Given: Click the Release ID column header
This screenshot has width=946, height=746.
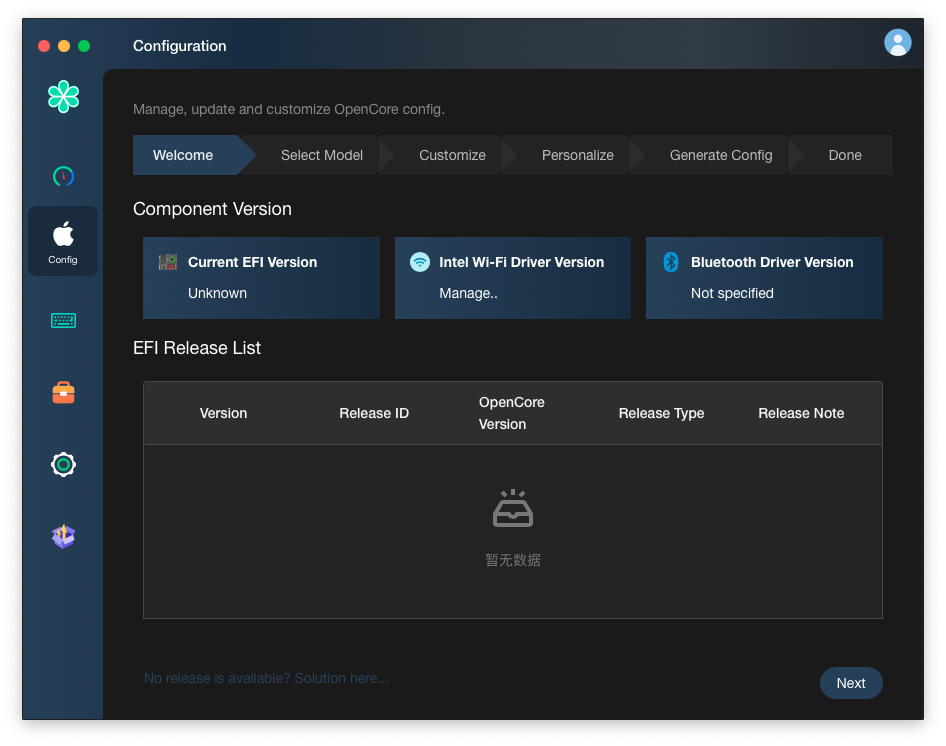Looking at the screenshot, I should (374, 413).
